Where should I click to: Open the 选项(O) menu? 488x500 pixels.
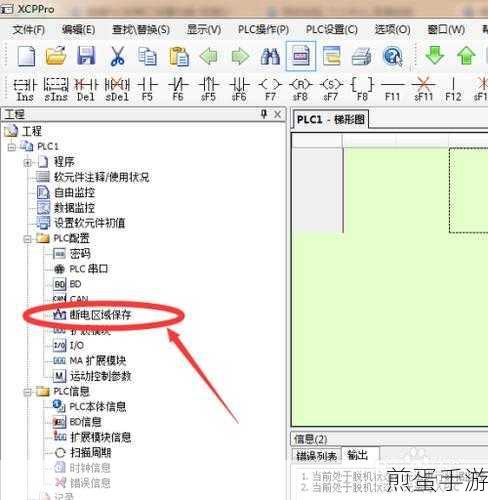(x=392, y=30)
